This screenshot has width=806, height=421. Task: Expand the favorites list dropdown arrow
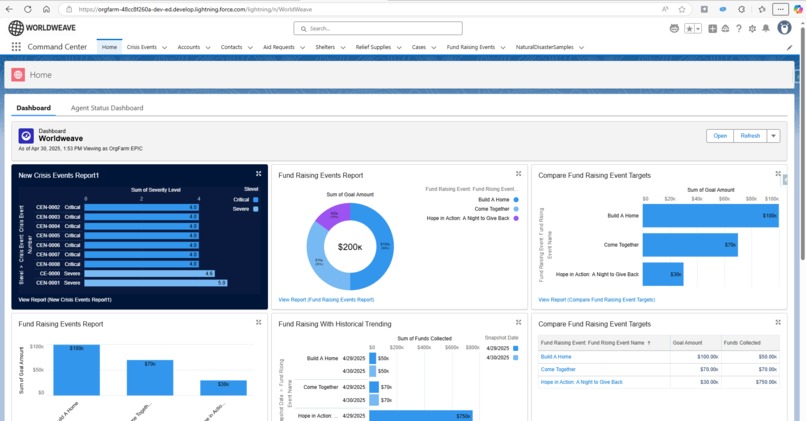tap(698, 29)
